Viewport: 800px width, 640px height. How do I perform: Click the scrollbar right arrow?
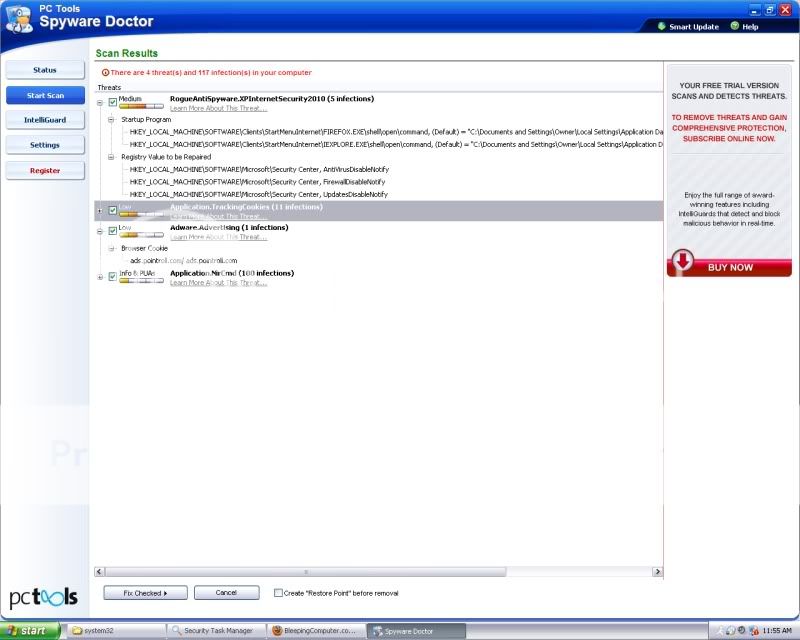coord(658,572)
